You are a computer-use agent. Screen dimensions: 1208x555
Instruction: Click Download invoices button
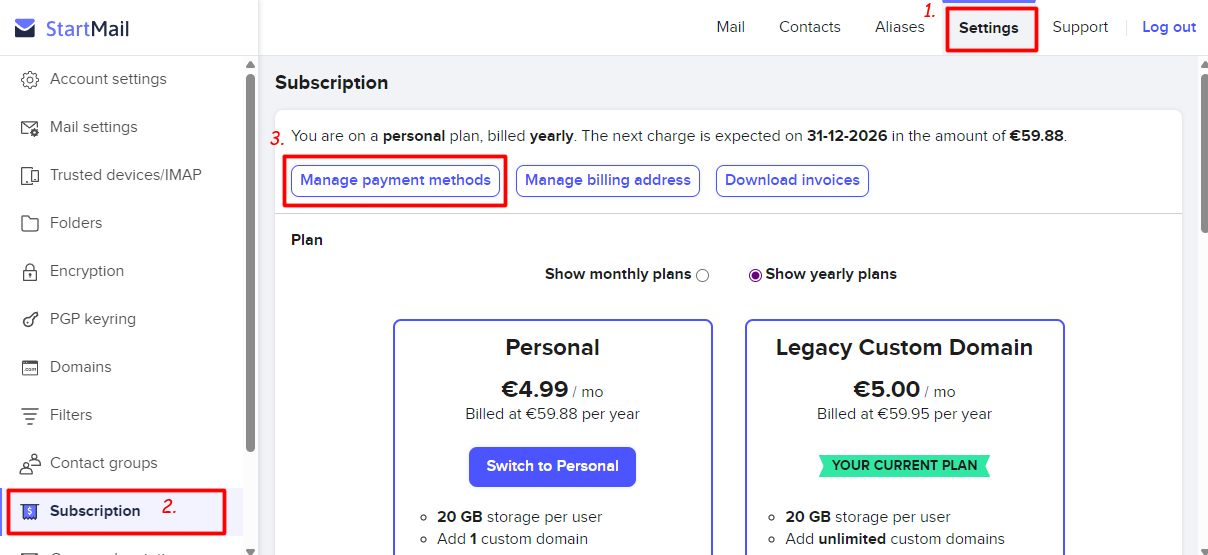pos(792,180)
